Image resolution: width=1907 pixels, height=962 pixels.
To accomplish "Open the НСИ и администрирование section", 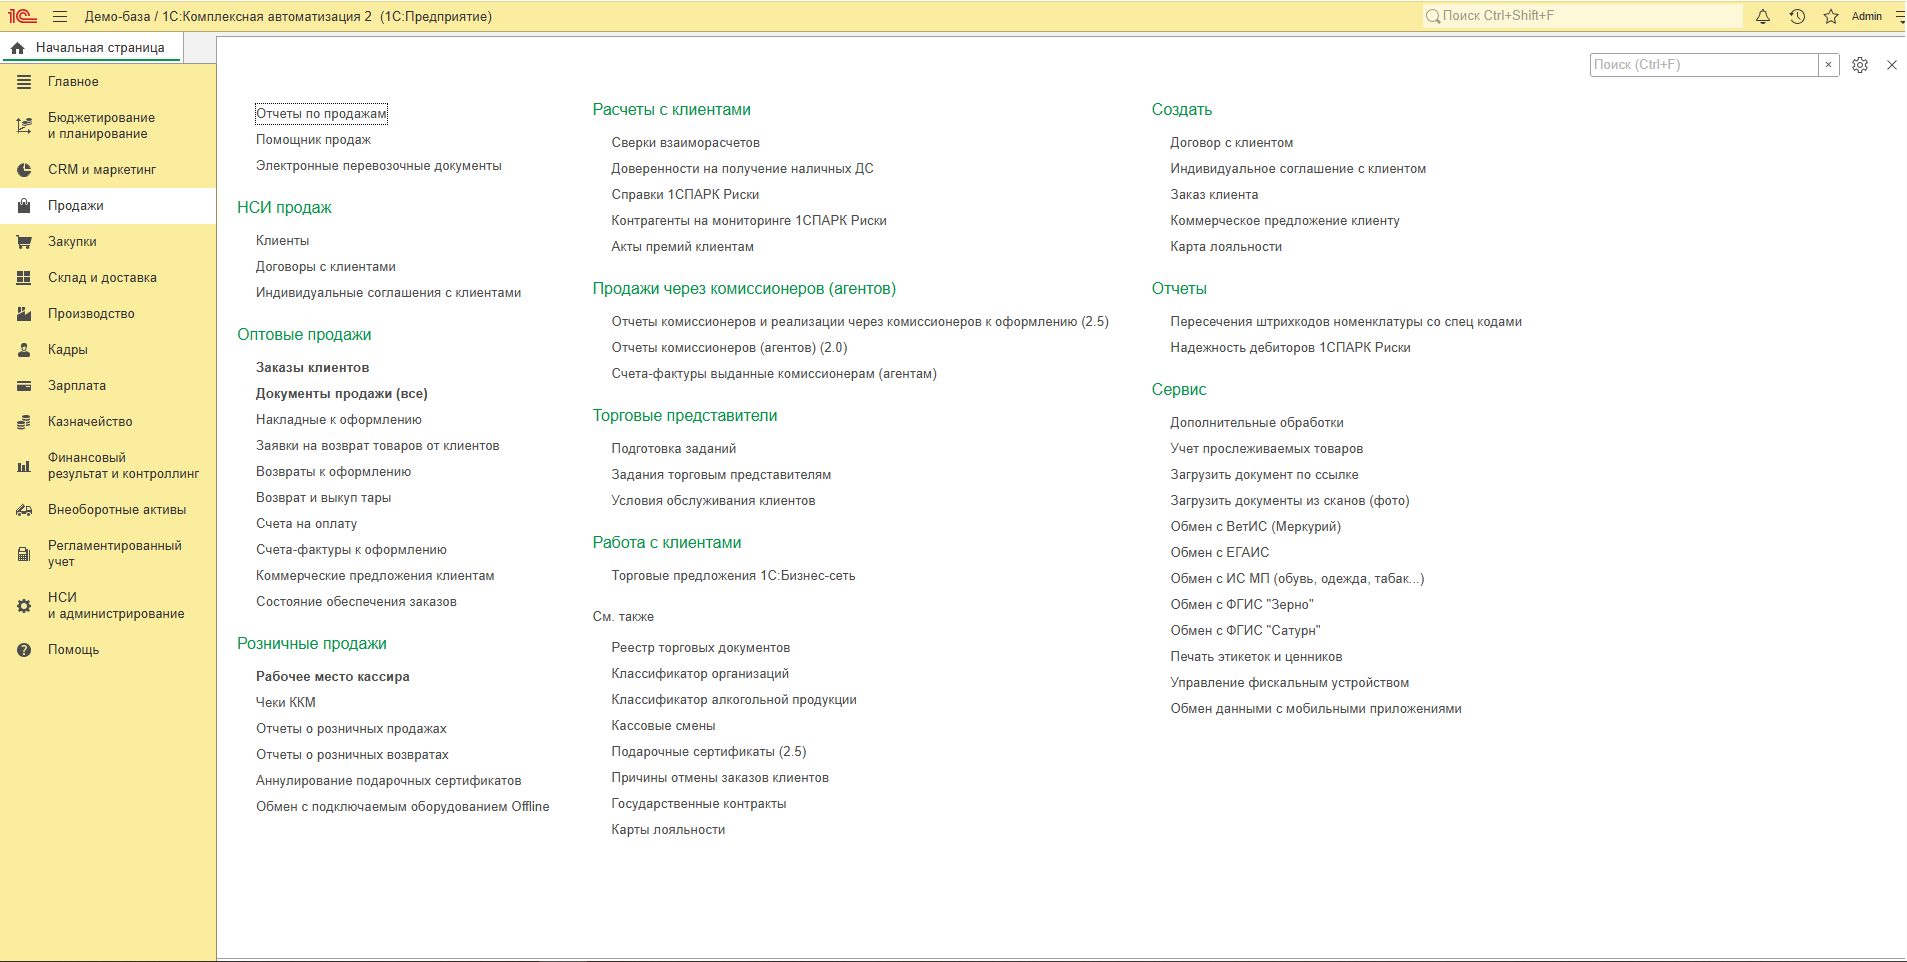I will (x=108, y=606).
